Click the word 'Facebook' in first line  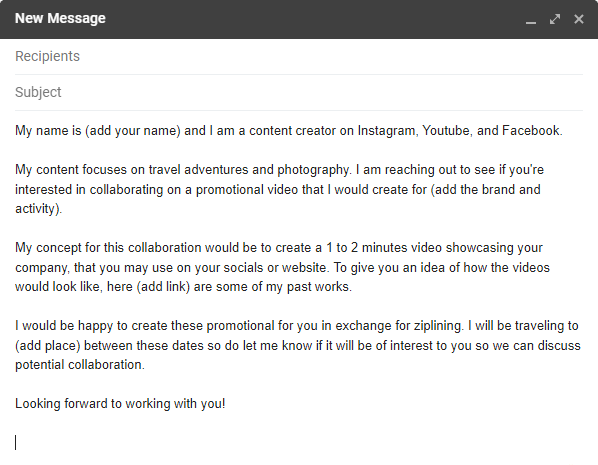532,131
